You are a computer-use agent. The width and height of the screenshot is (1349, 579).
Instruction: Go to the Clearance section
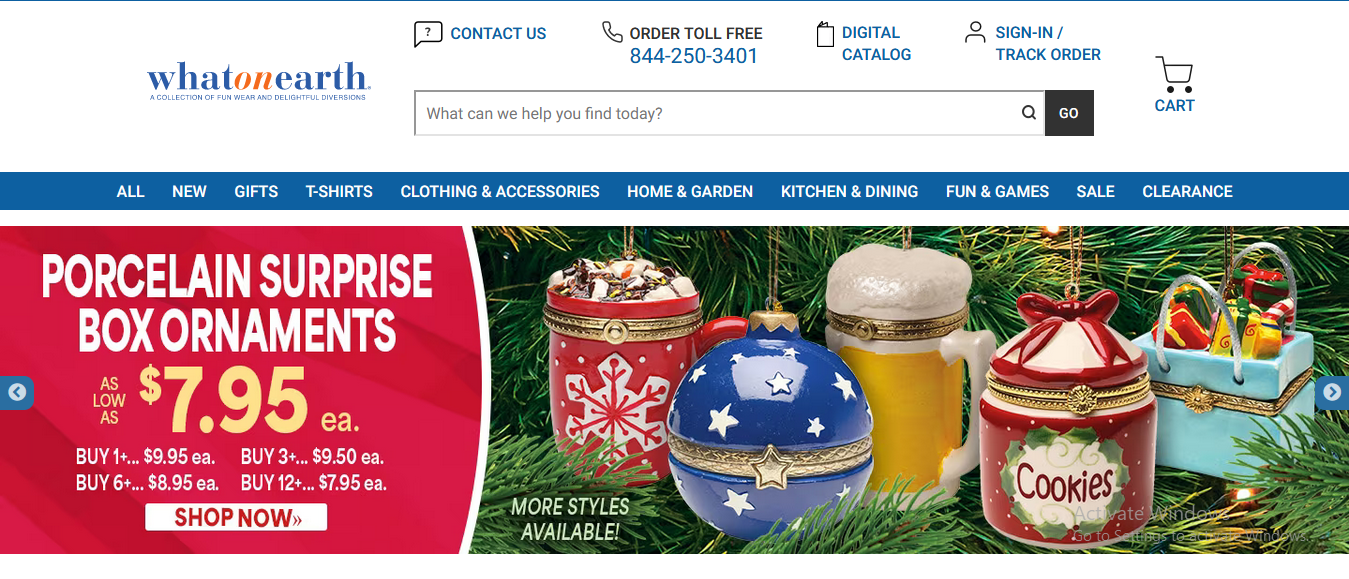point(1187,191)
